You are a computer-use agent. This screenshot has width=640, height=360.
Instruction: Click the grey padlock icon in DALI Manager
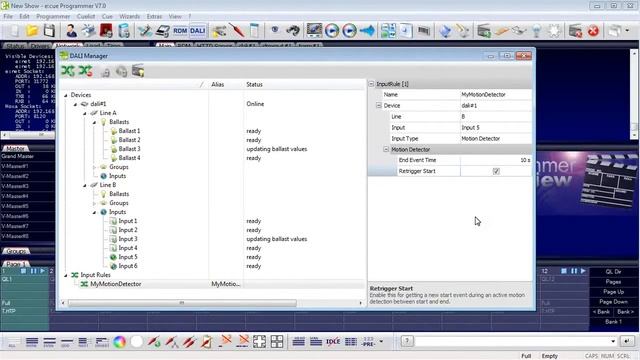click(x=105, y=72)
